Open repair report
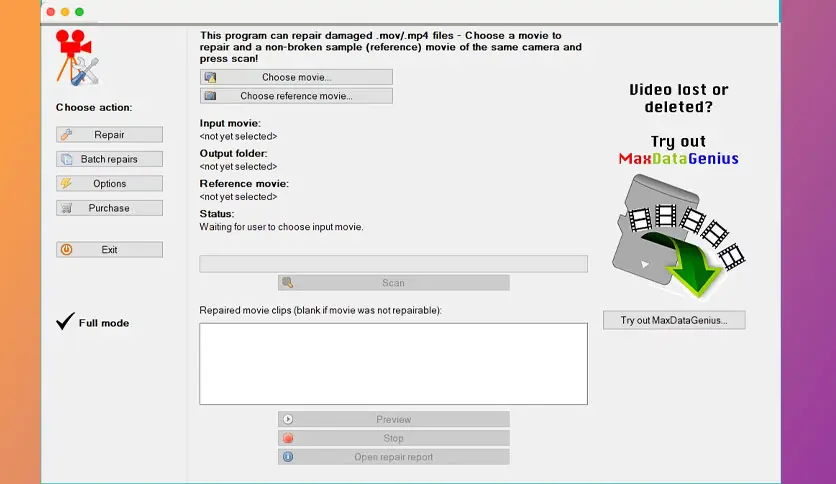The image size is (836, 484). pyautogui.click(x=393, y=457)
